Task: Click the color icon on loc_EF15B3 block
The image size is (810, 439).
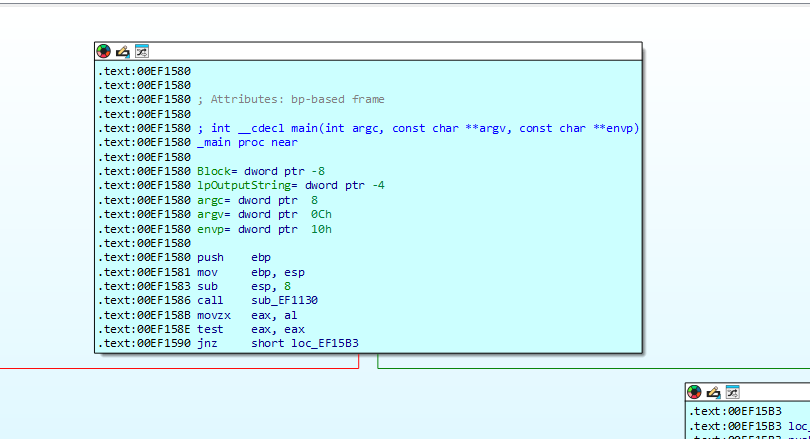Action: [x=694, y=392]
